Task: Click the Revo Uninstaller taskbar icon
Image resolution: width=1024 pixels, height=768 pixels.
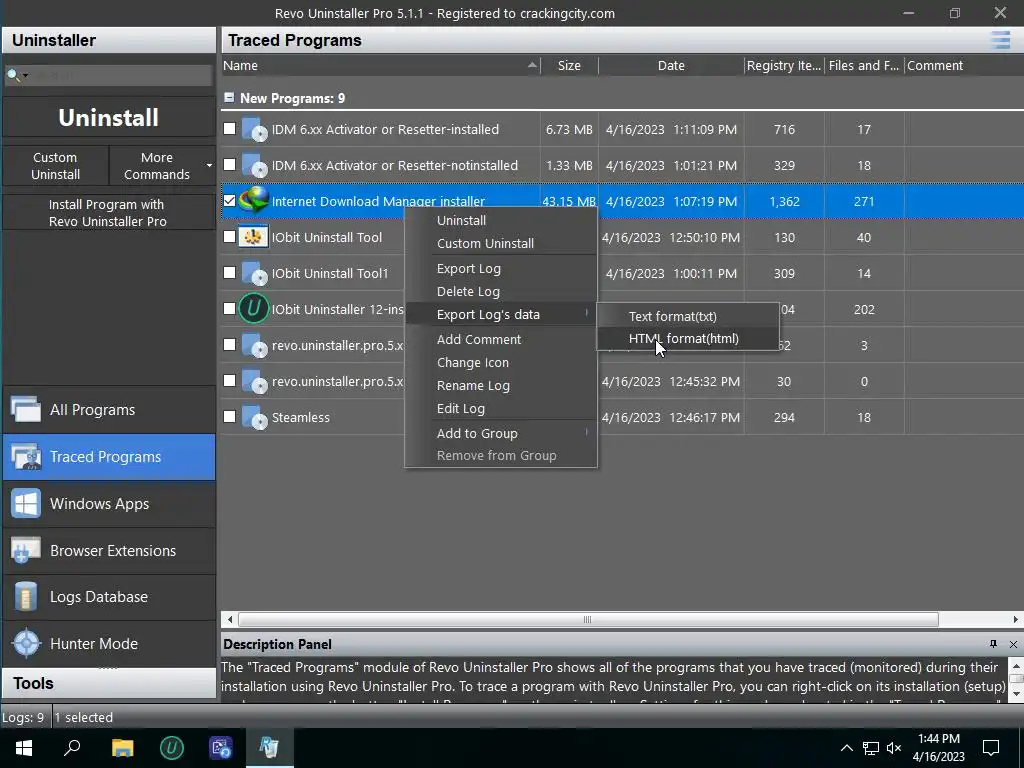Action: [269, 748]
